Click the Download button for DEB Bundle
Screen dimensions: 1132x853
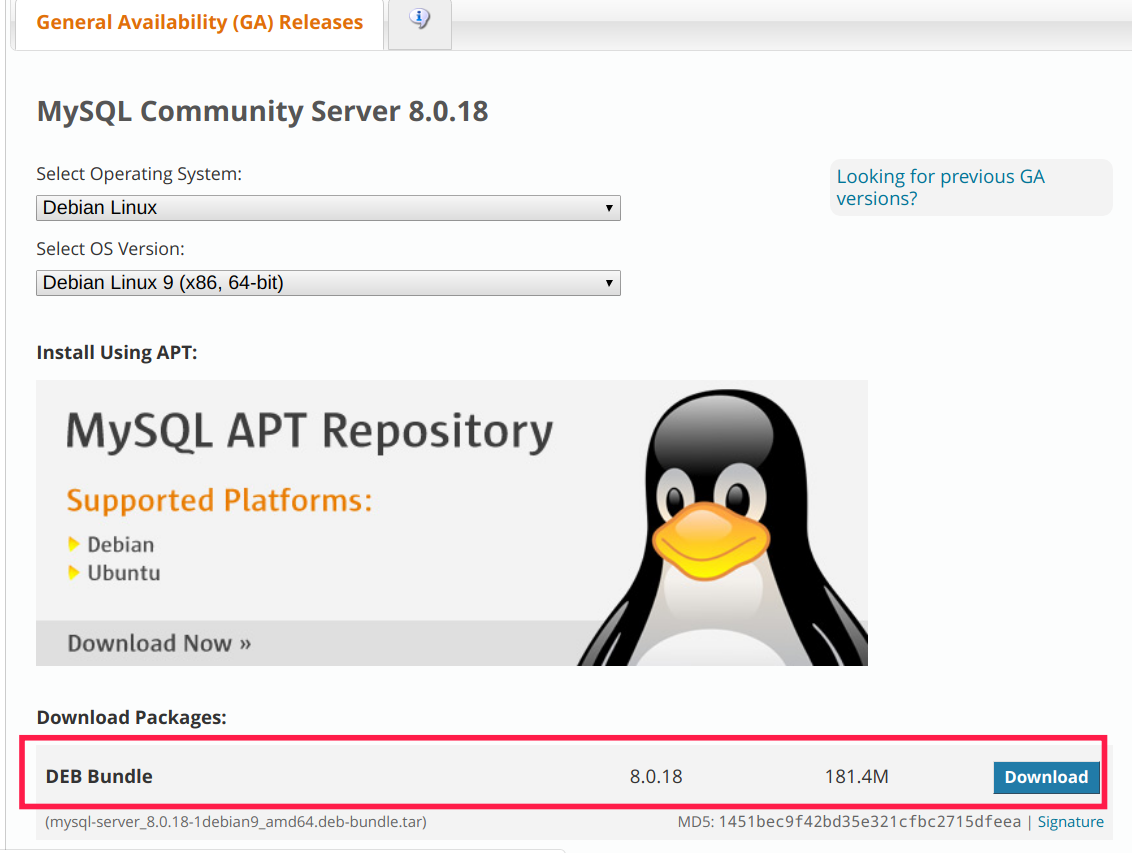(x=1046, y=777)
